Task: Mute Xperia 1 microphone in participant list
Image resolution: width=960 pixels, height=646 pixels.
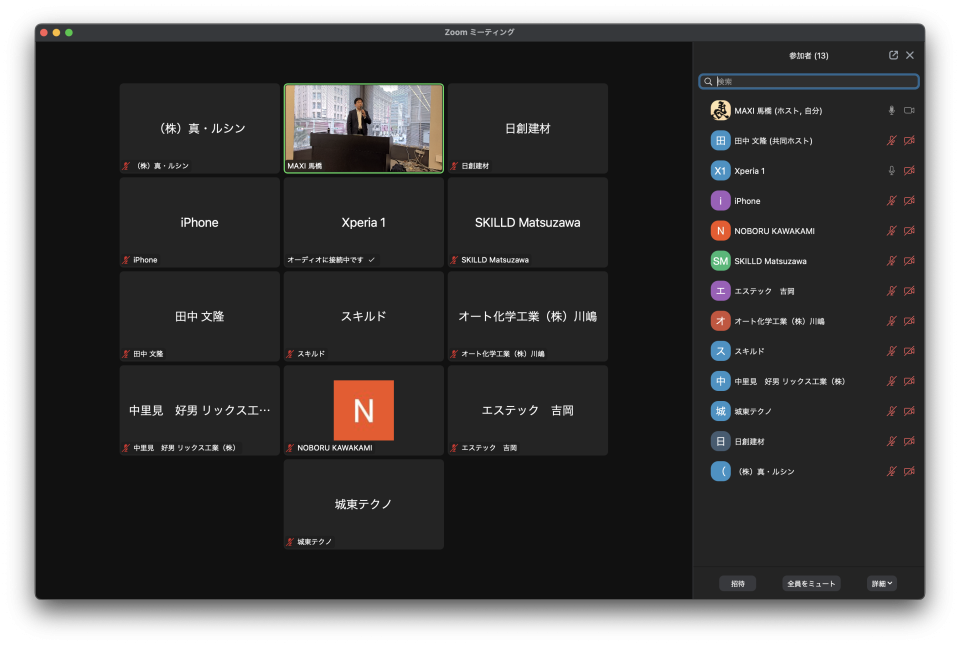Action: [891, 171]
